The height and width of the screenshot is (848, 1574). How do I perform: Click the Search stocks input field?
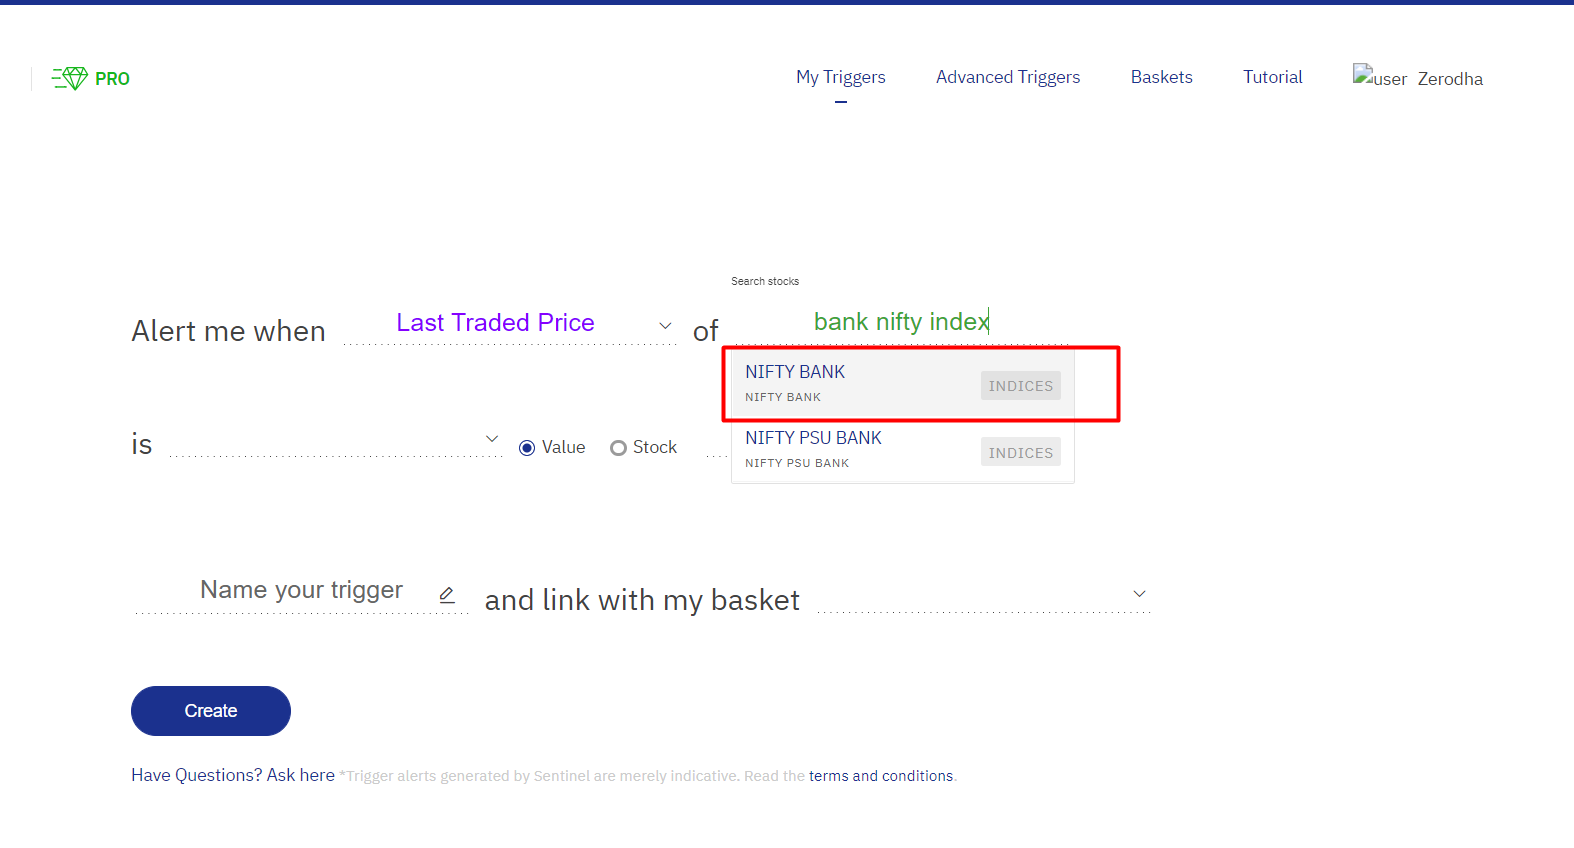click(901, 322)
